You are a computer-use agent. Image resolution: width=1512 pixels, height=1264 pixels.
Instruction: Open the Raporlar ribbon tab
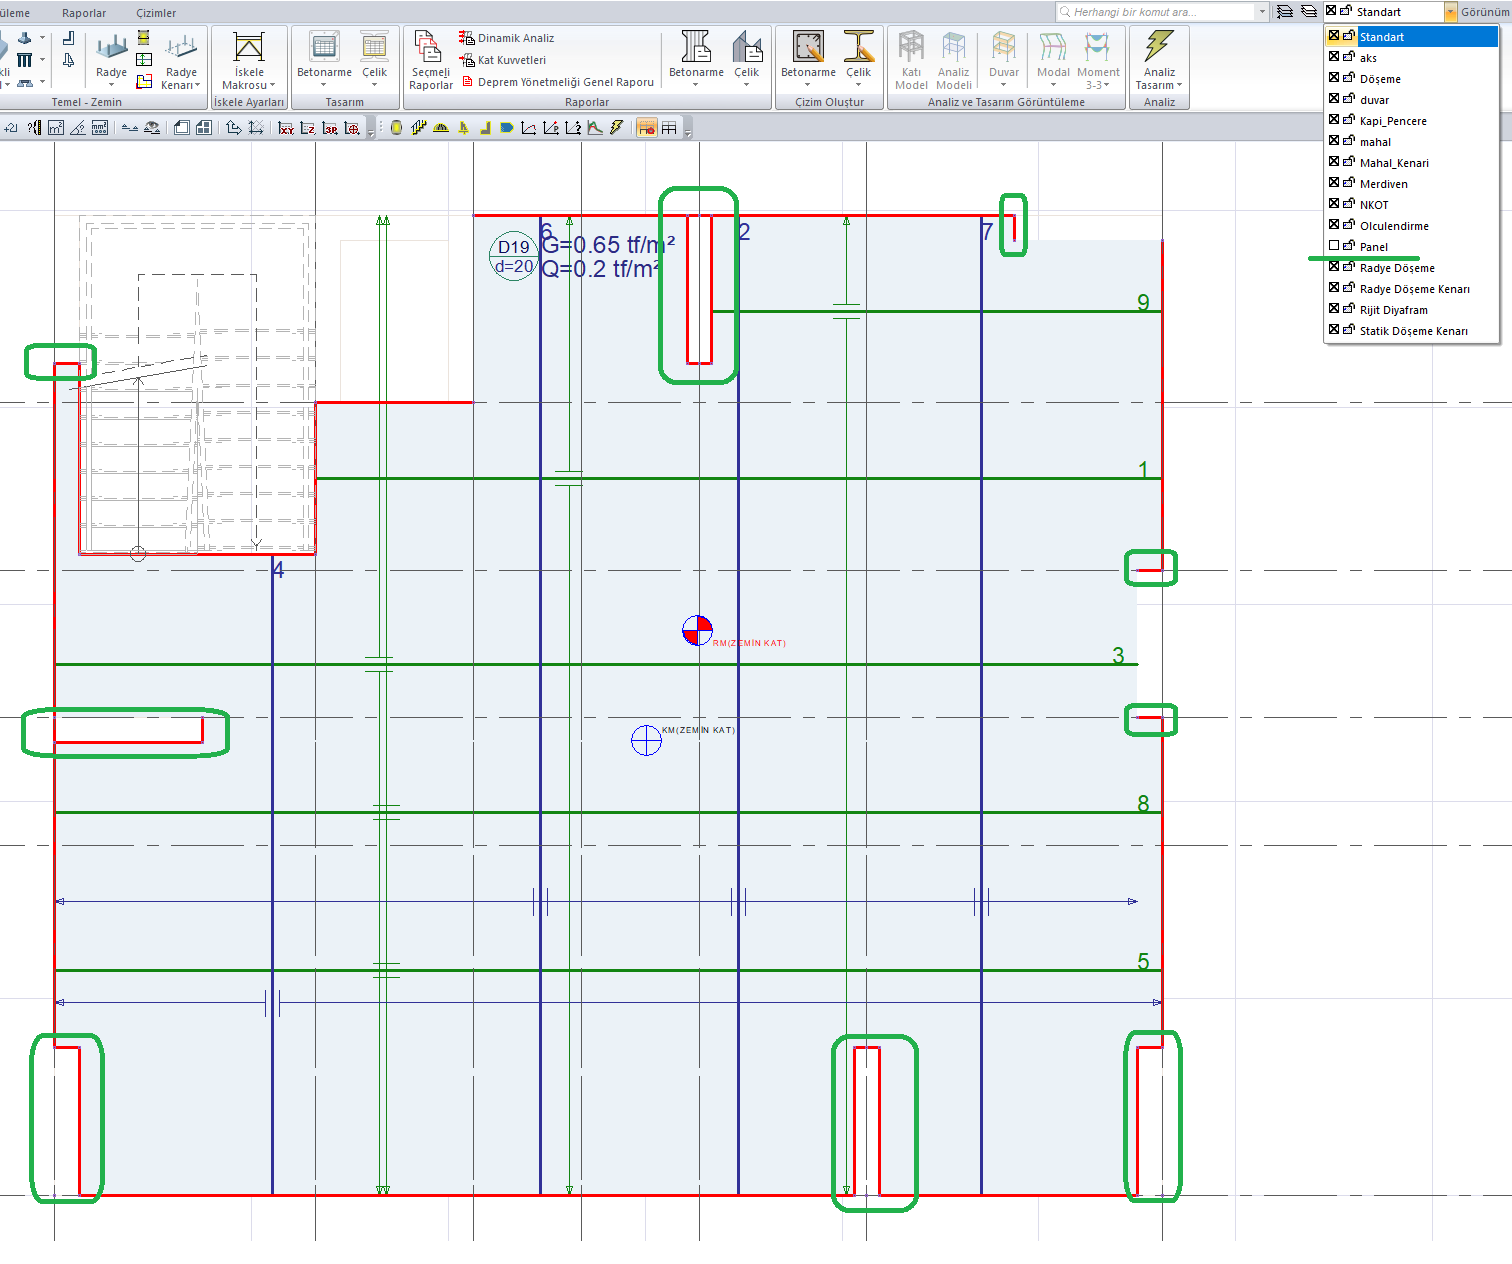pos(84,13)
